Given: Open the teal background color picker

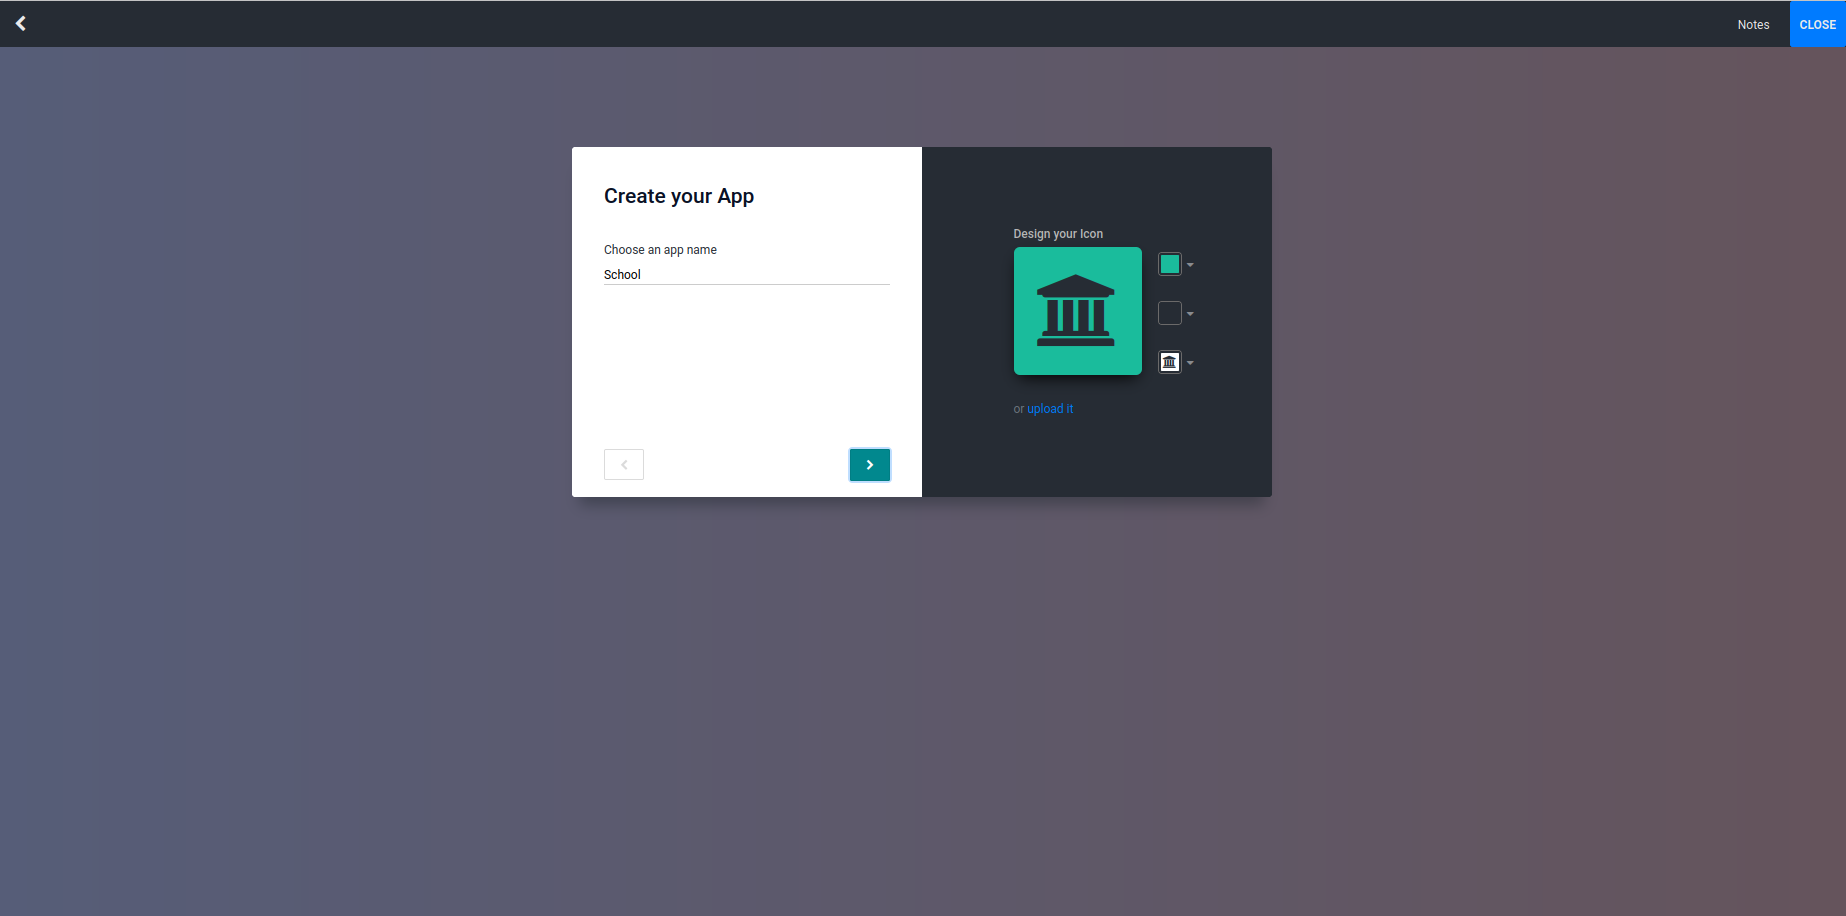Looking at the screenshot, I should point(1169,264).
